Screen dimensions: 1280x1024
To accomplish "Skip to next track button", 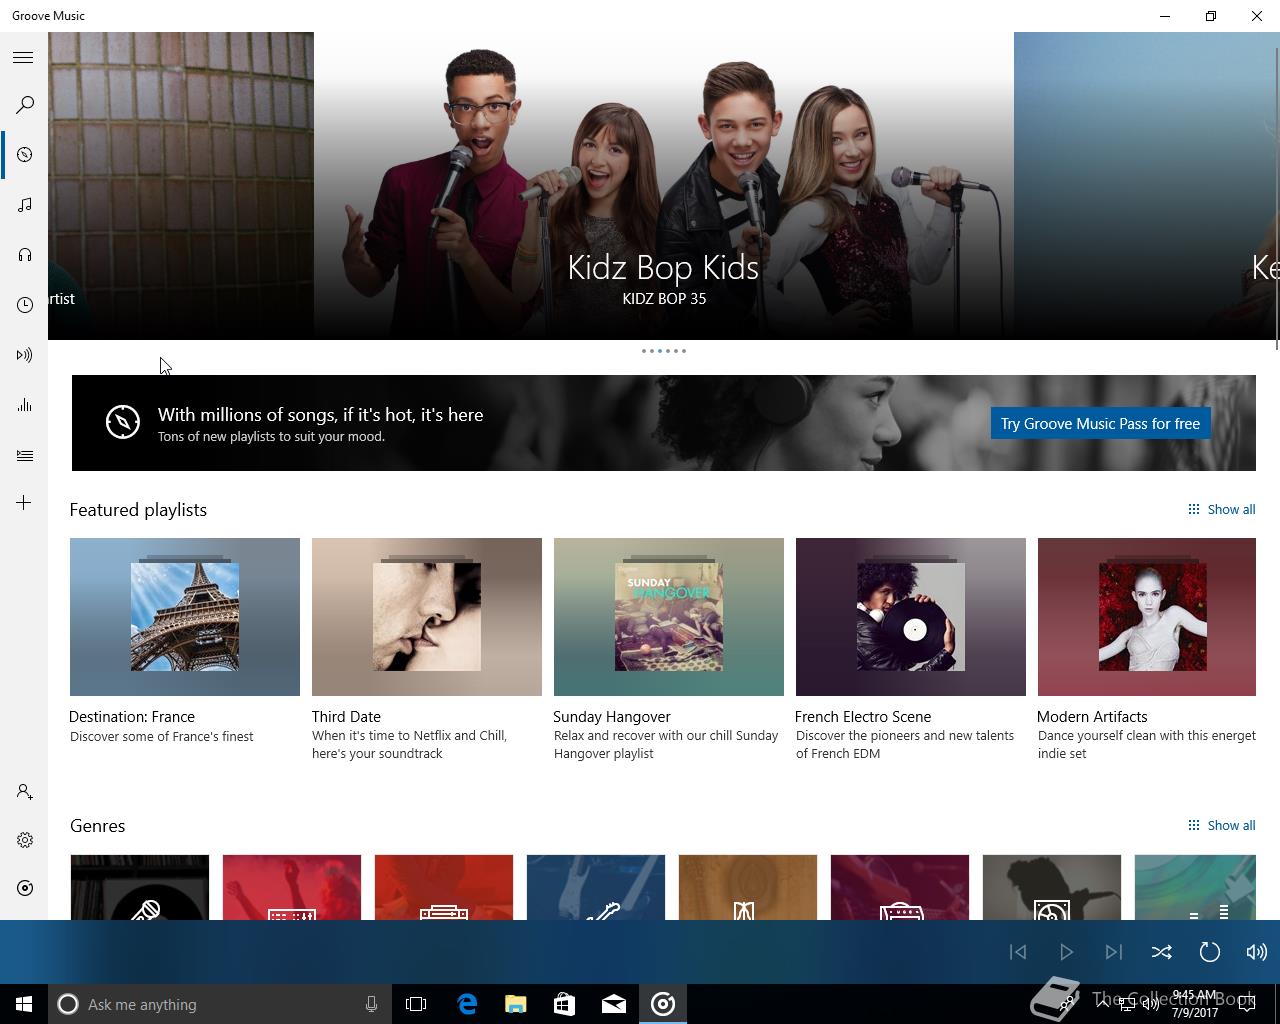I will [1113, 952].
